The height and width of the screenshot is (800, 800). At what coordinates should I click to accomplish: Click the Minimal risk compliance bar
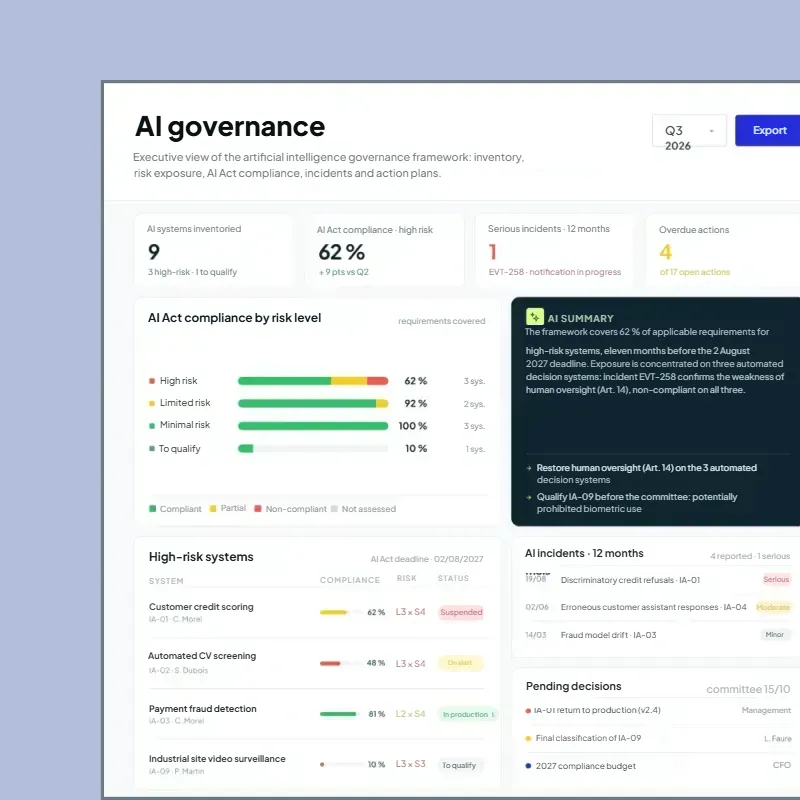pos(313,426)
